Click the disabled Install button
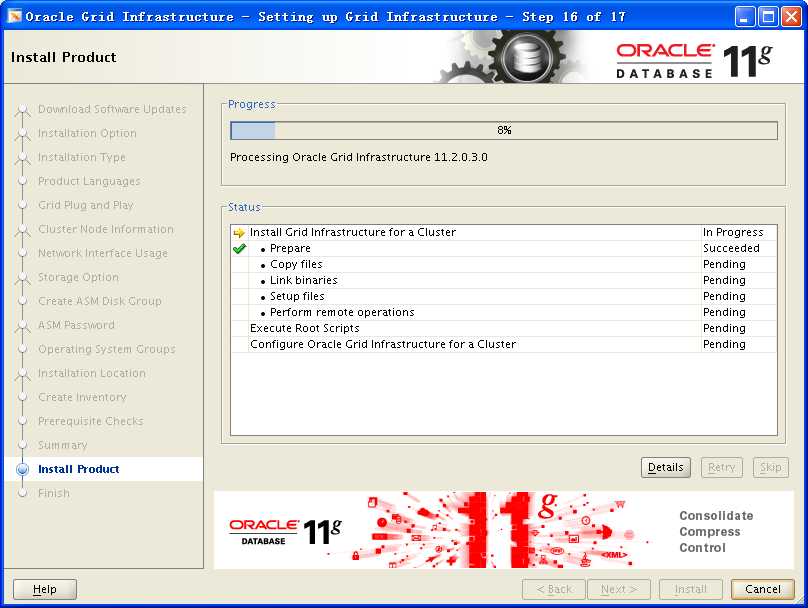Screen dimensions: 808x608 [x=691, y=589]
